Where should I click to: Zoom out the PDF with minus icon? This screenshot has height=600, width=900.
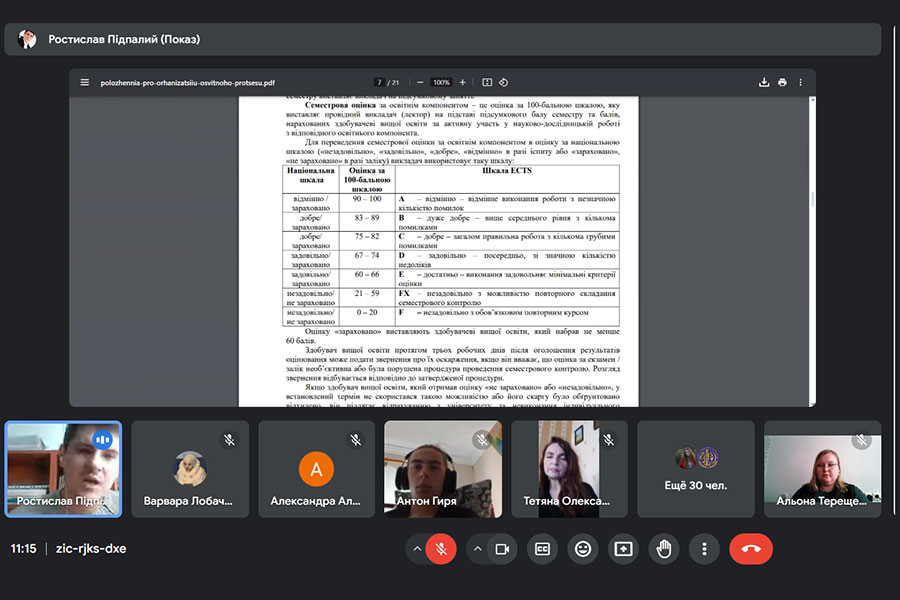pos(420,82)
